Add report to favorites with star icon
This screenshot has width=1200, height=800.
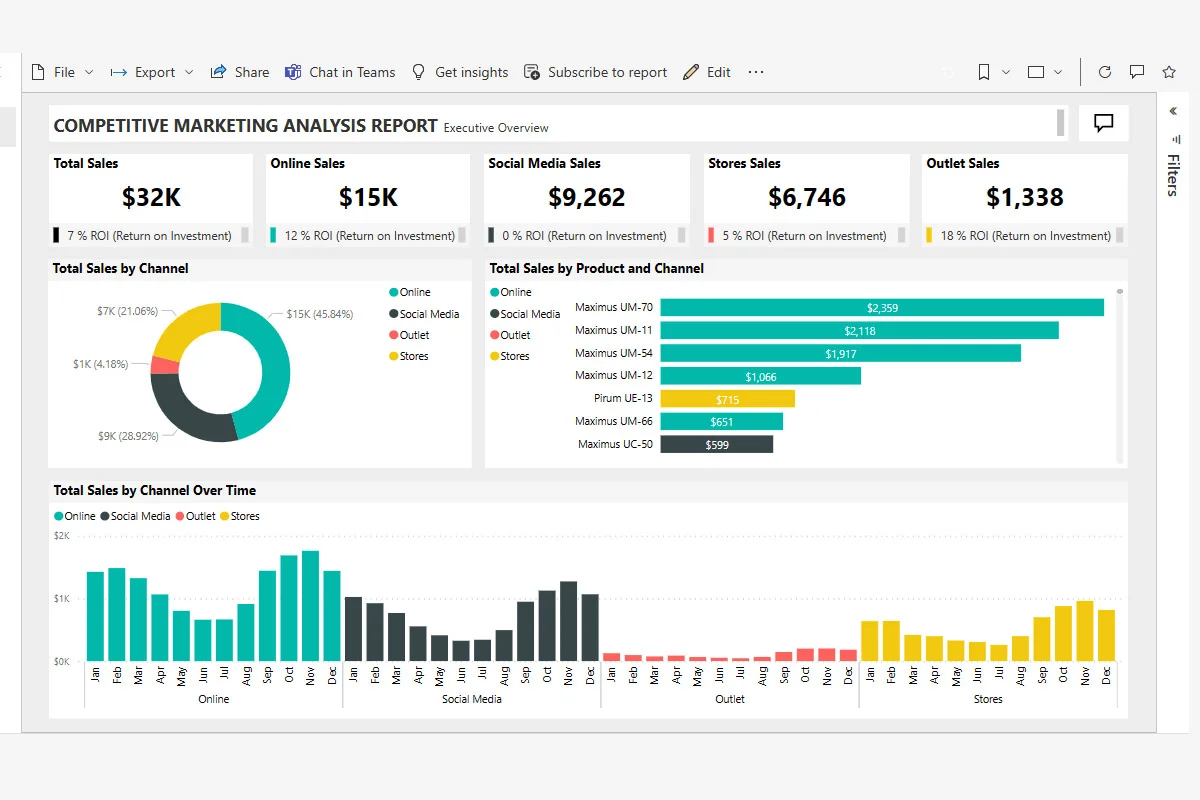(1171, 71)
